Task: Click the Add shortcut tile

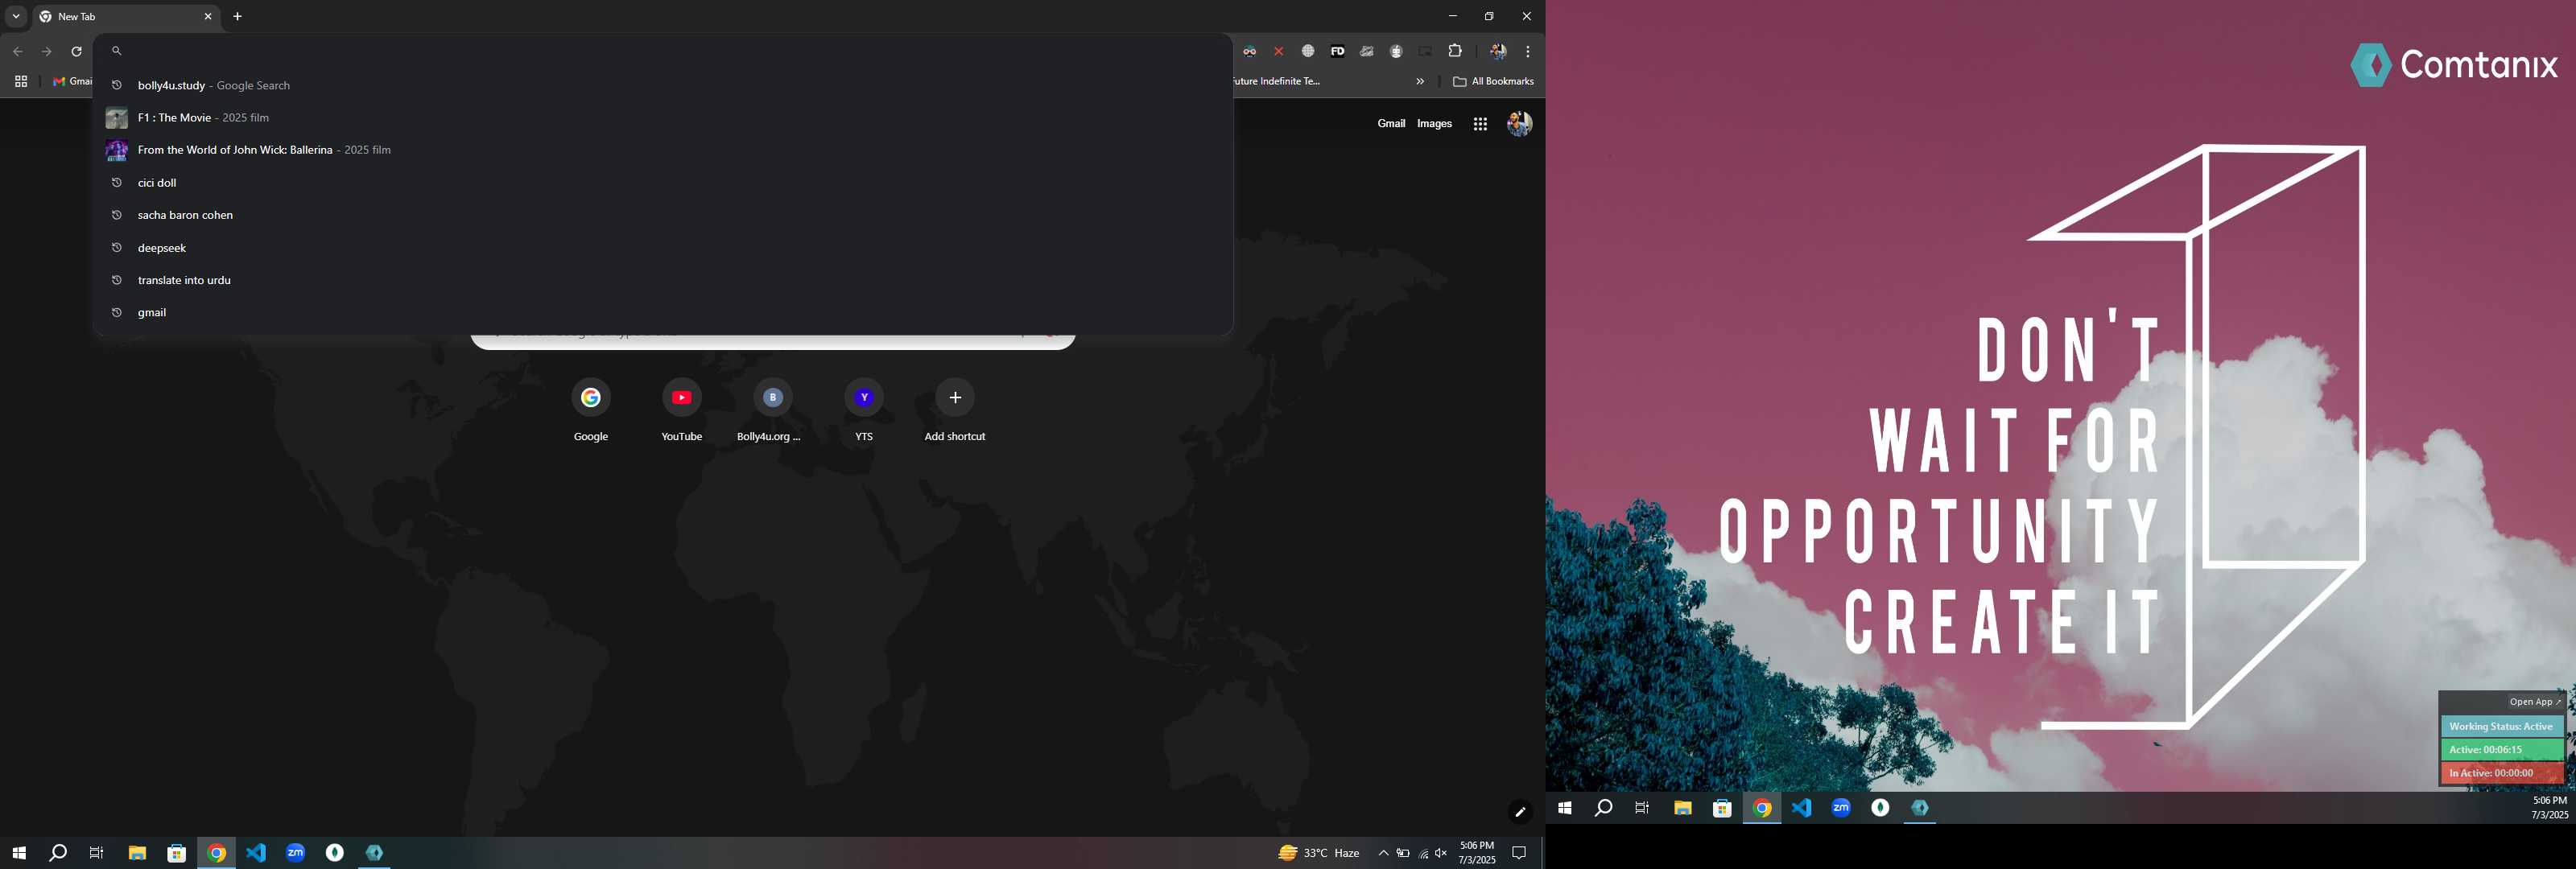Action: [955, 410]
